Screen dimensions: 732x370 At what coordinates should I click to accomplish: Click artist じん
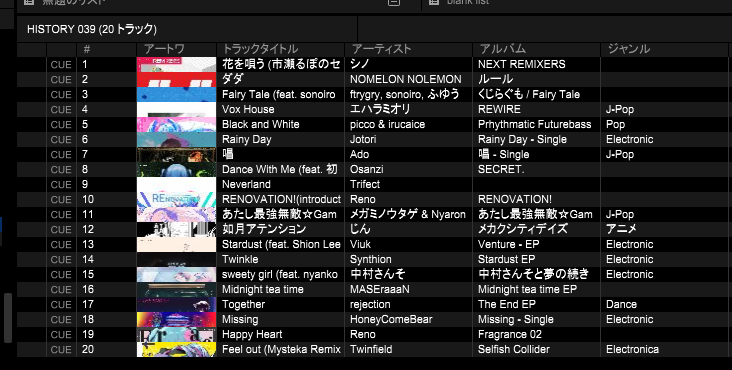click(360, 229)
